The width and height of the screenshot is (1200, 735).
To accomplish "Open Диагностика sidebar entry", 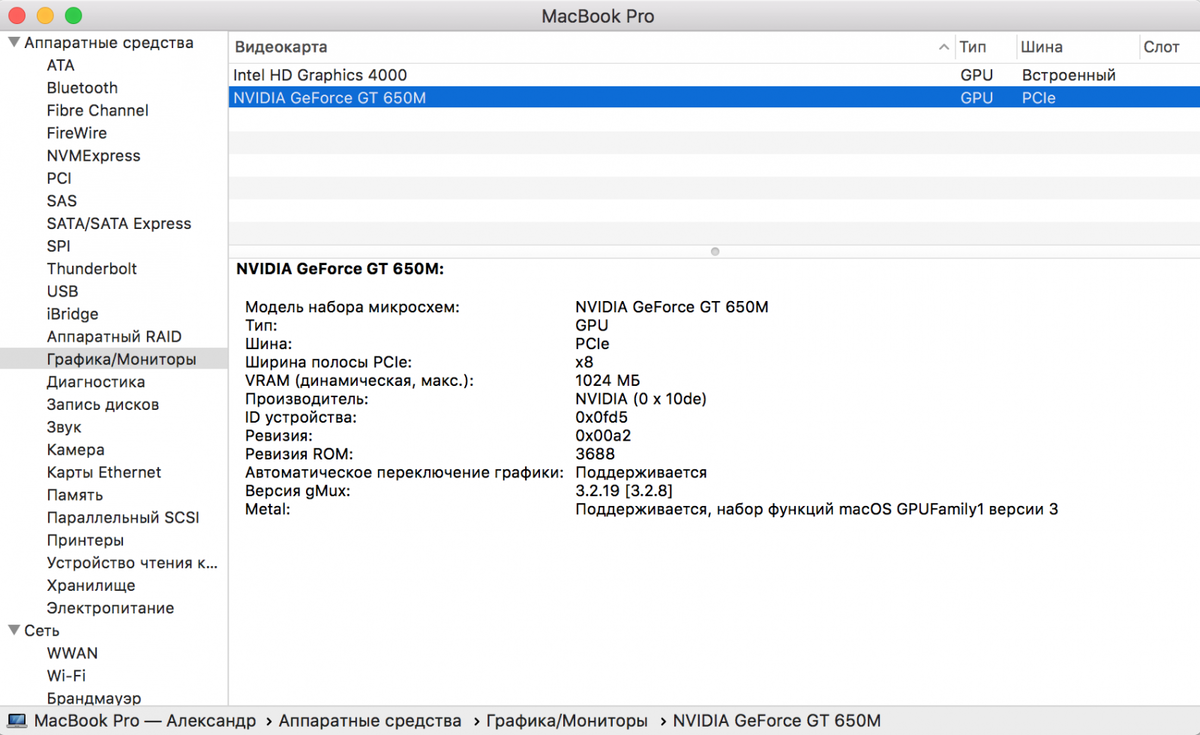I will click(96, 382).
